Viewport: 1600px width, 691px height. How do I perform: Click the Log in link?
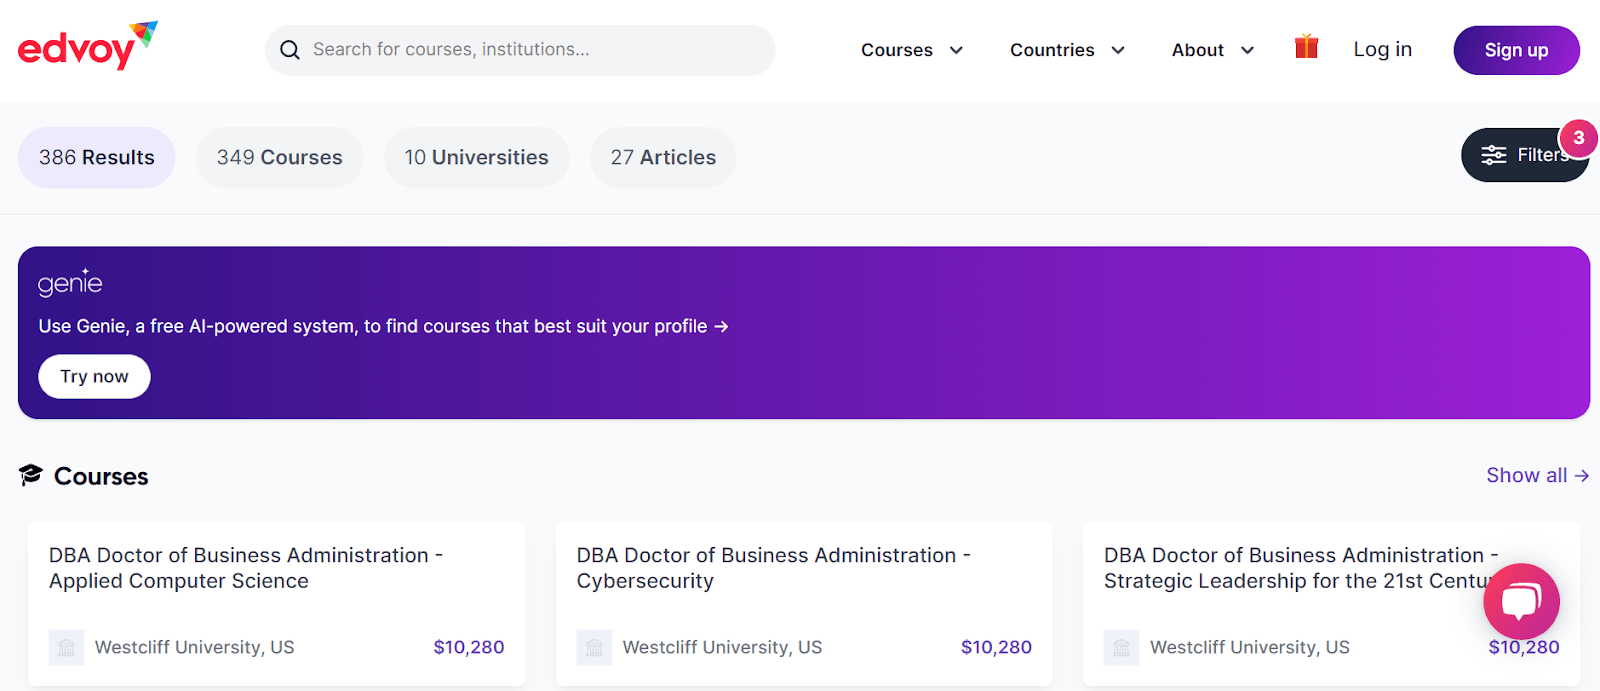tap(1383, 49)
